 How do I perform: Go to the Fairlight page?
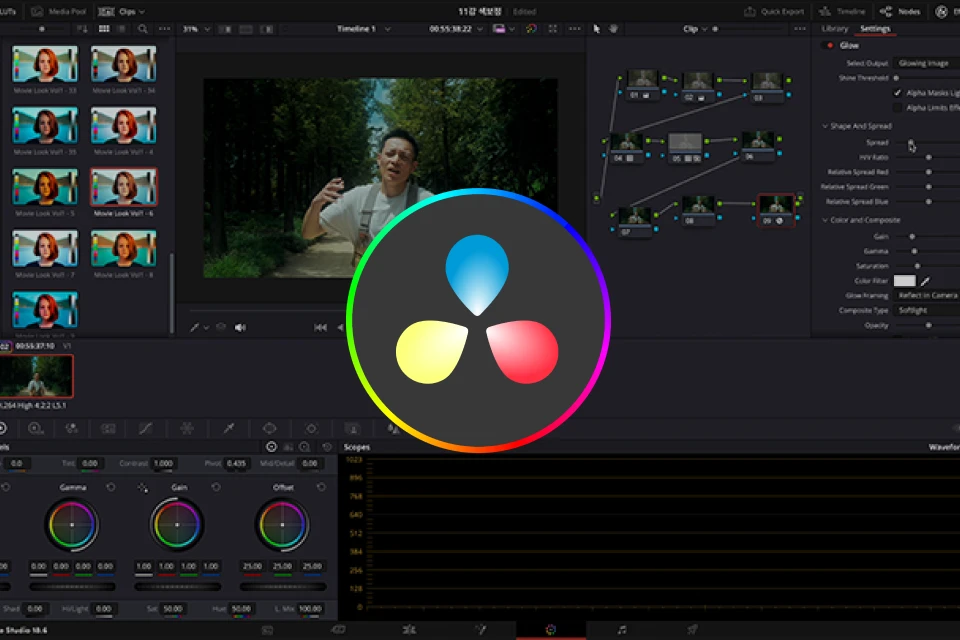click(x=622, y=630)
